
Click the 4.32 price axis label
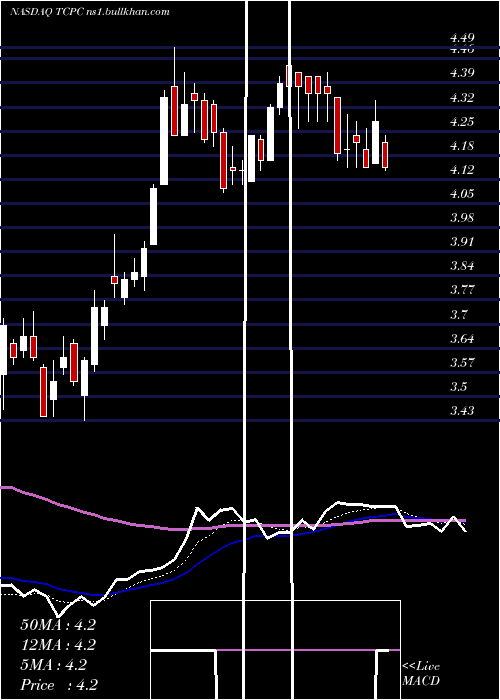coord(462,98)
